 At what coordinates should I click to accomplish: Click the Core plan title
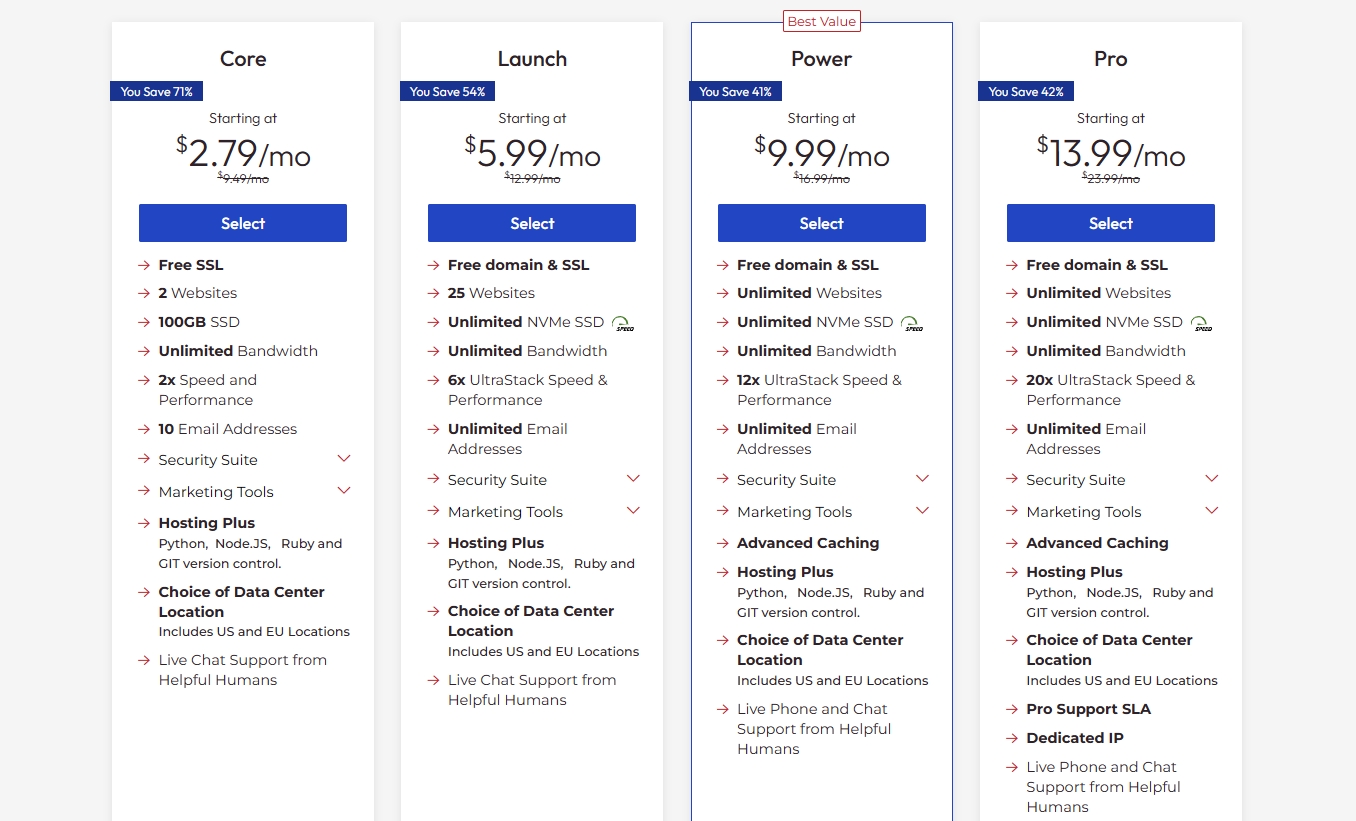[243, 59]
